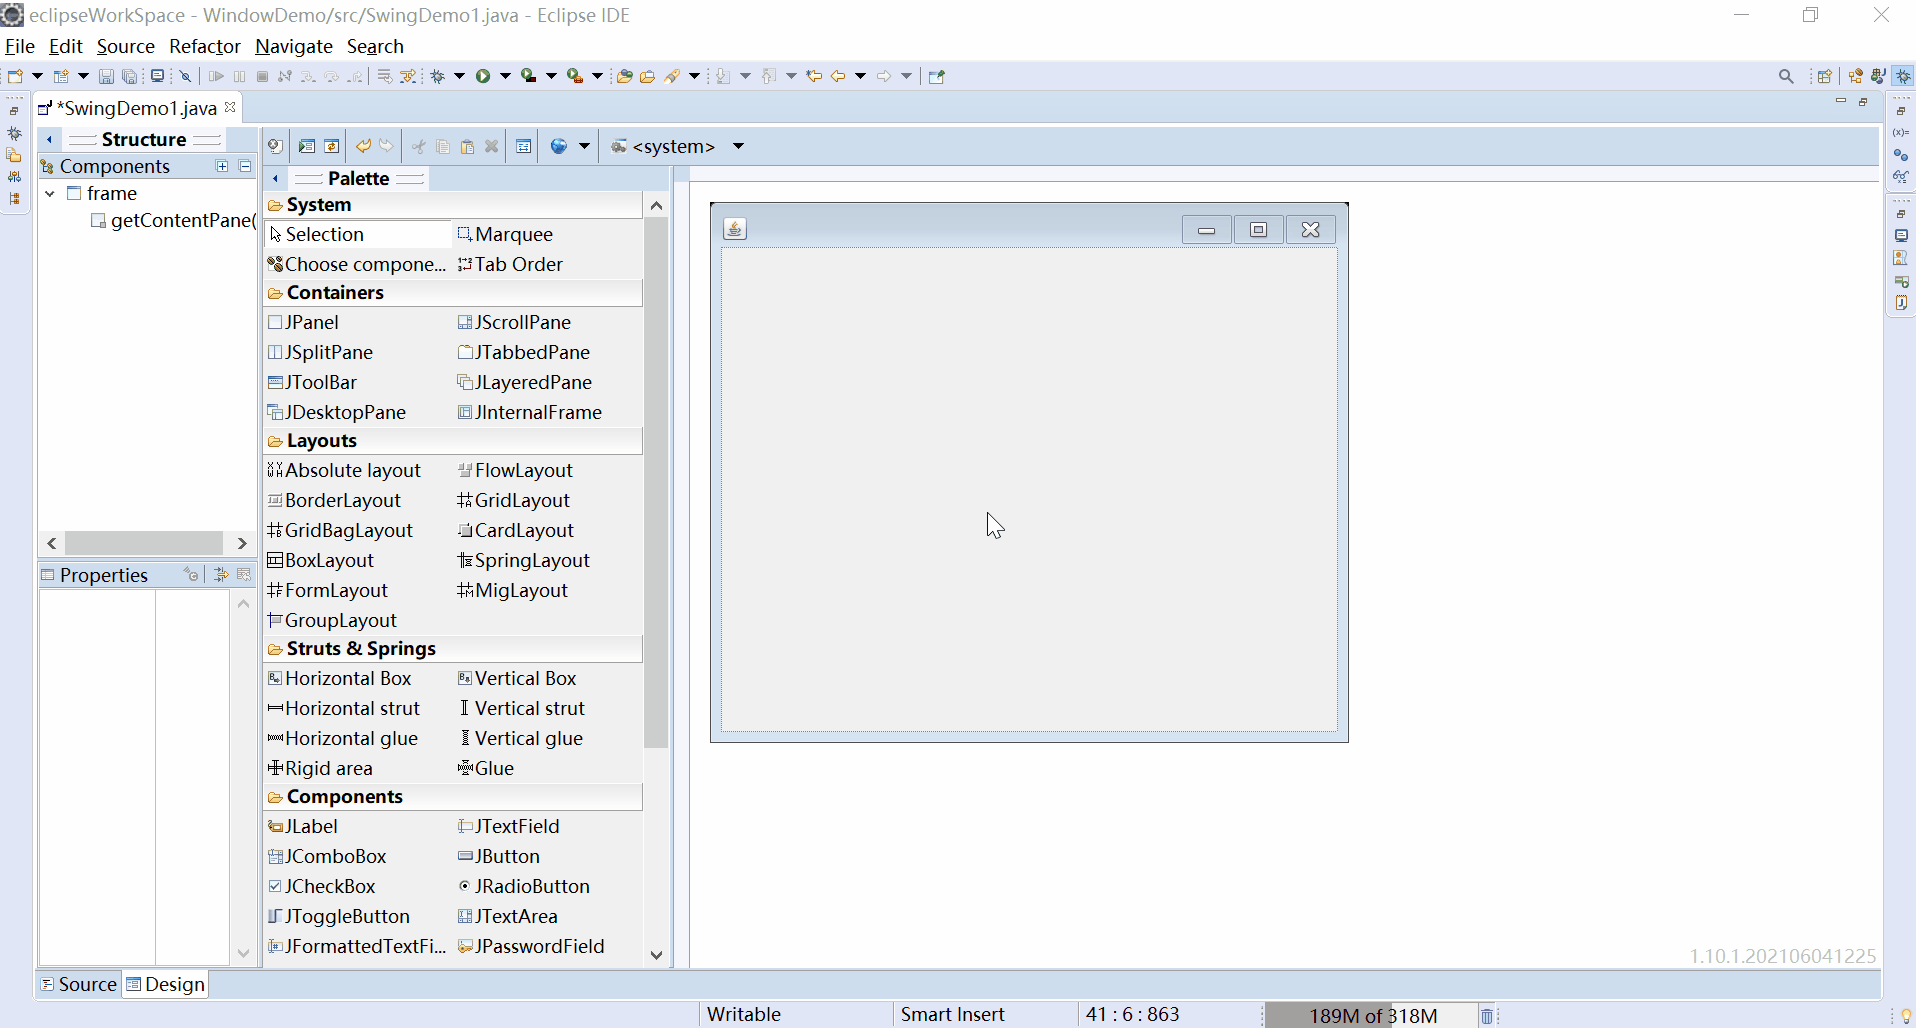Click the Open Perspective icon at top right

pyautogui.click(x=1824, y=76)
